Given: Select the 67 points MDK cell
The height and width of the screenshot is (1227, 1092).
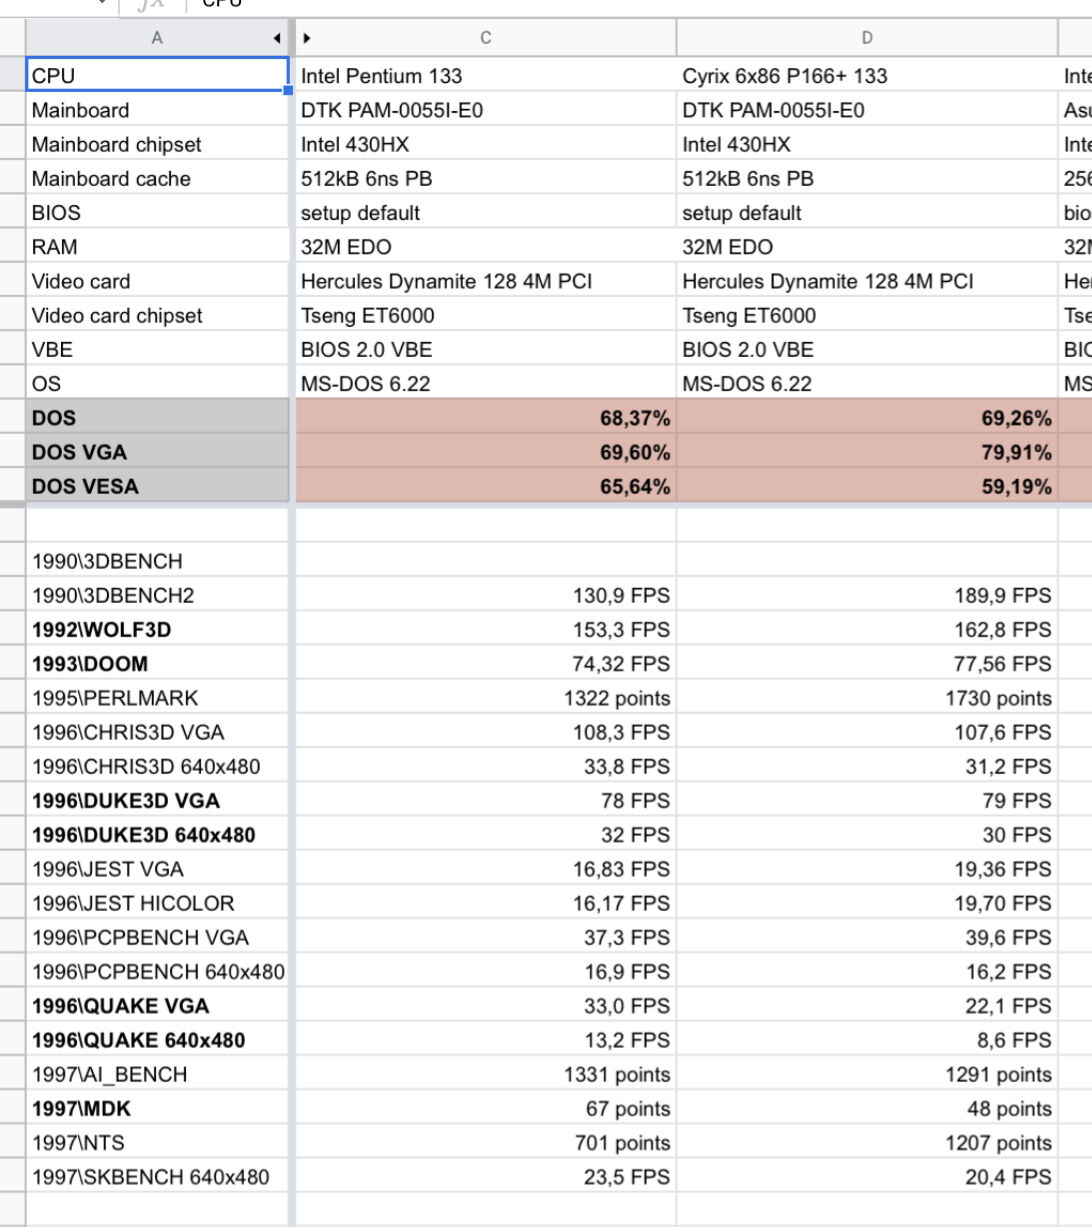Looking at the screenshot, I should pyautogui.click(x=486, y=1108).
